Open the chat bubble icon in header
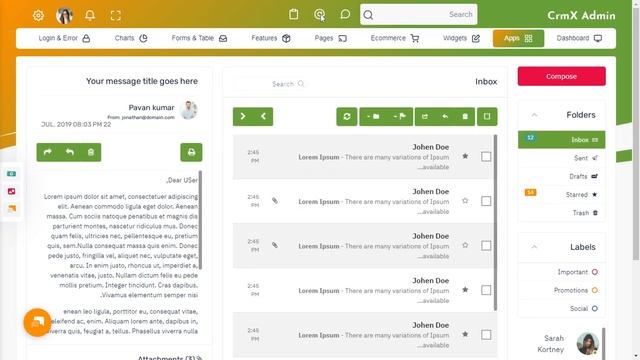 [345, 14]
